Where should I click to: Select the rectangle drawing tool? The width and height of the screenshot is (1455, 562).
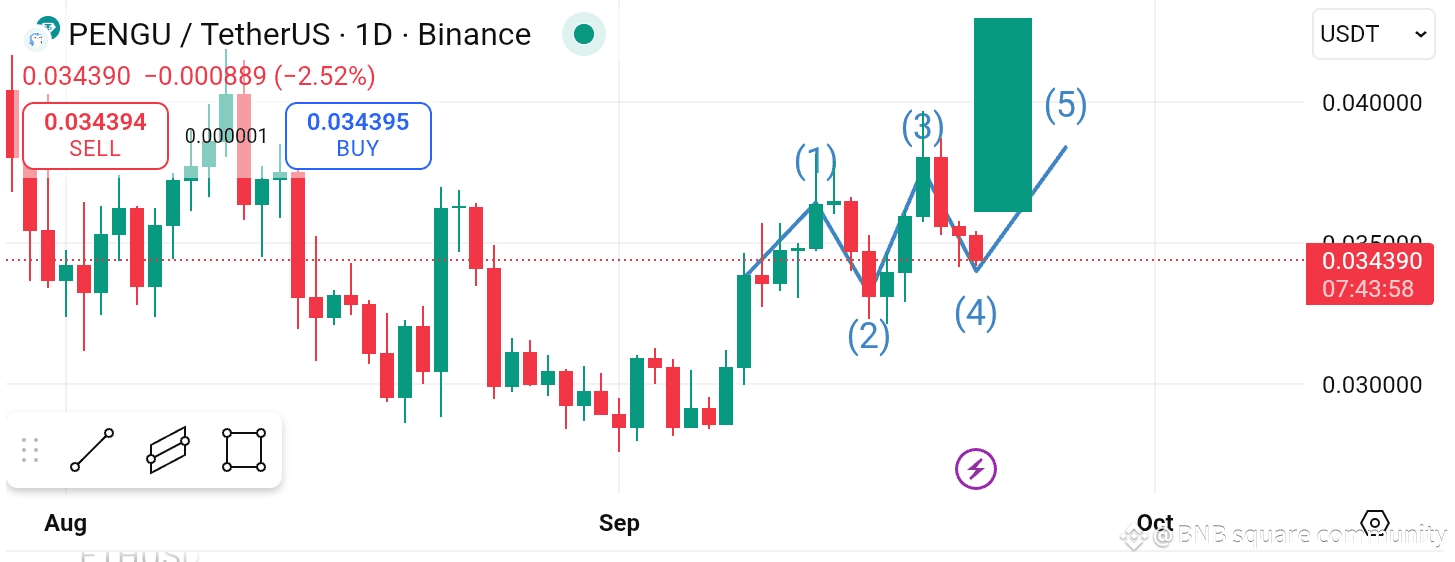(244, 451)
